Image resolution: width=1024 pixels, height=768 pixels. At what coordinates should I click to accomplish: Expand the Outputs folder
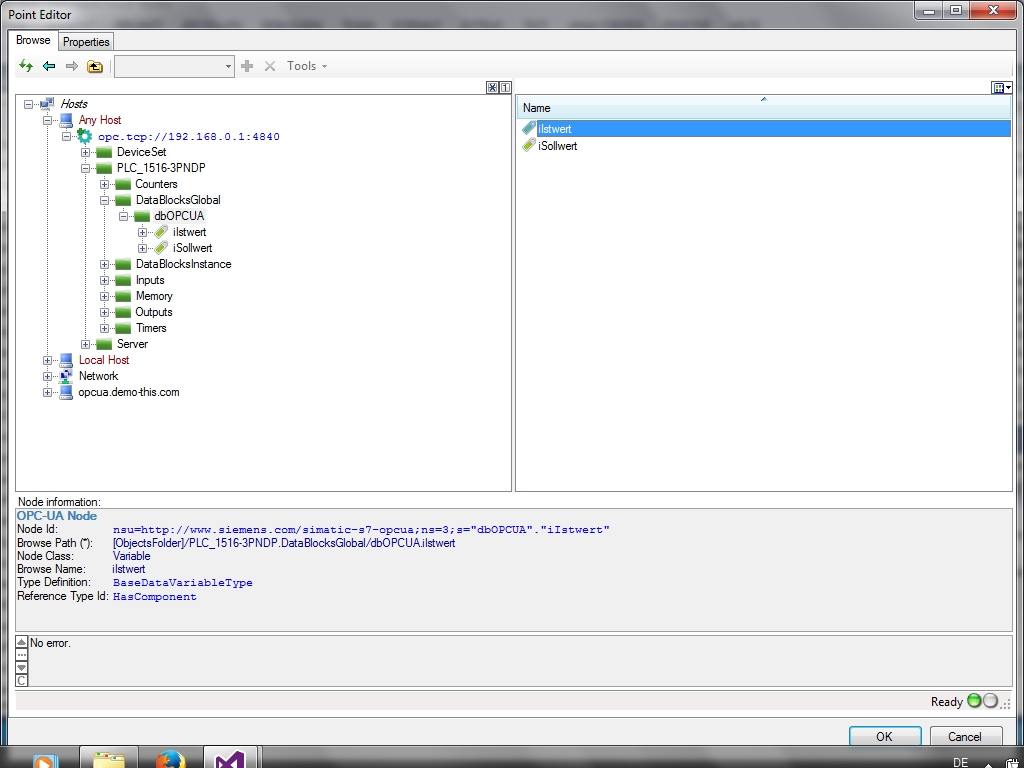pyautogui.click(x=104, y=312)
